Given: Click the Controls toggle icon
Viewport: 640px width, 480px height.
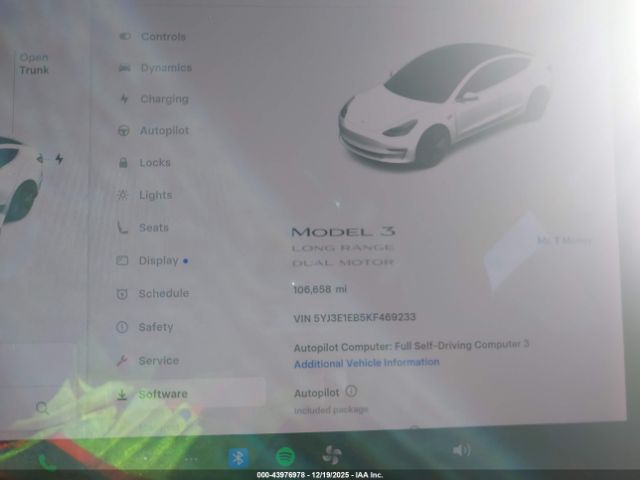Looking at the screenshot, I should (x=124, y=37).
